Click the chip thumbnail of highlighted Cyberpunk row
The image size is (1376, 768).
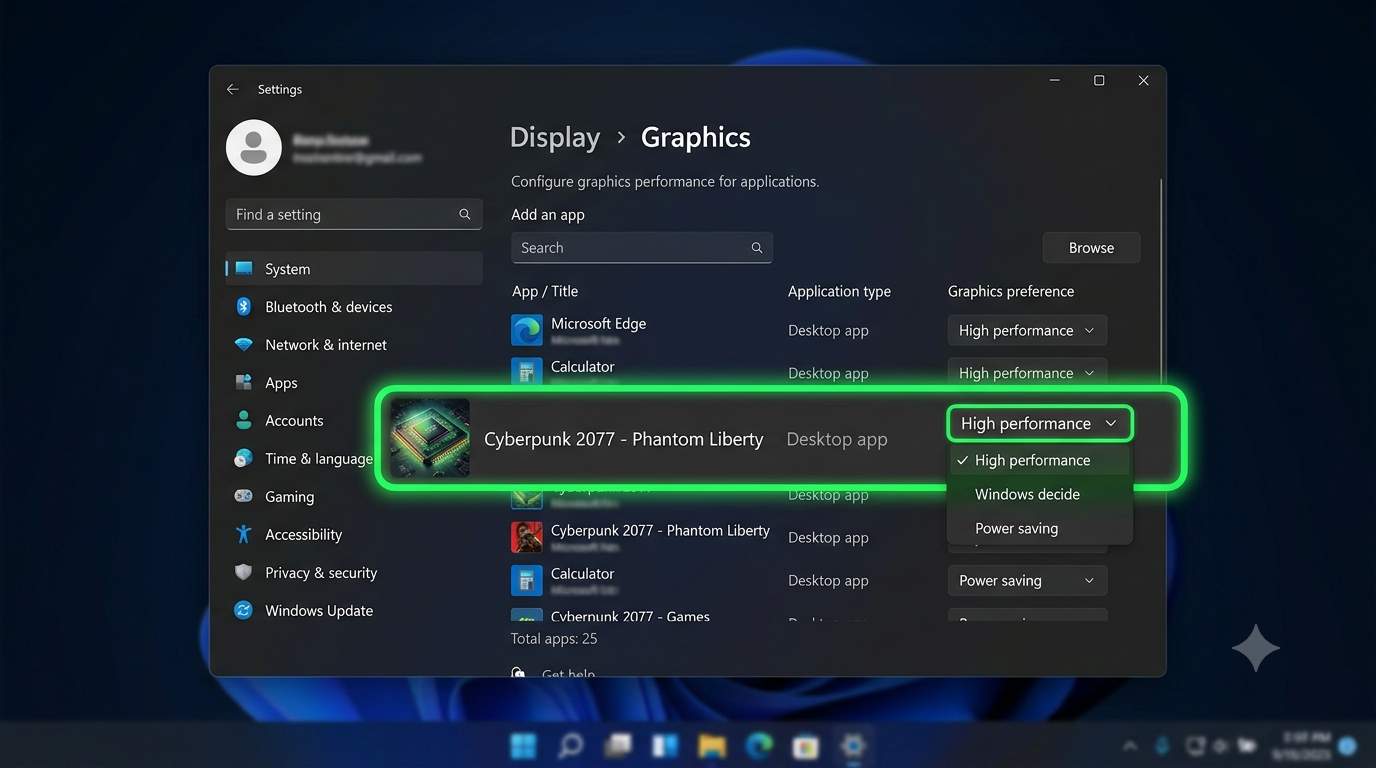tap(430, 438)
